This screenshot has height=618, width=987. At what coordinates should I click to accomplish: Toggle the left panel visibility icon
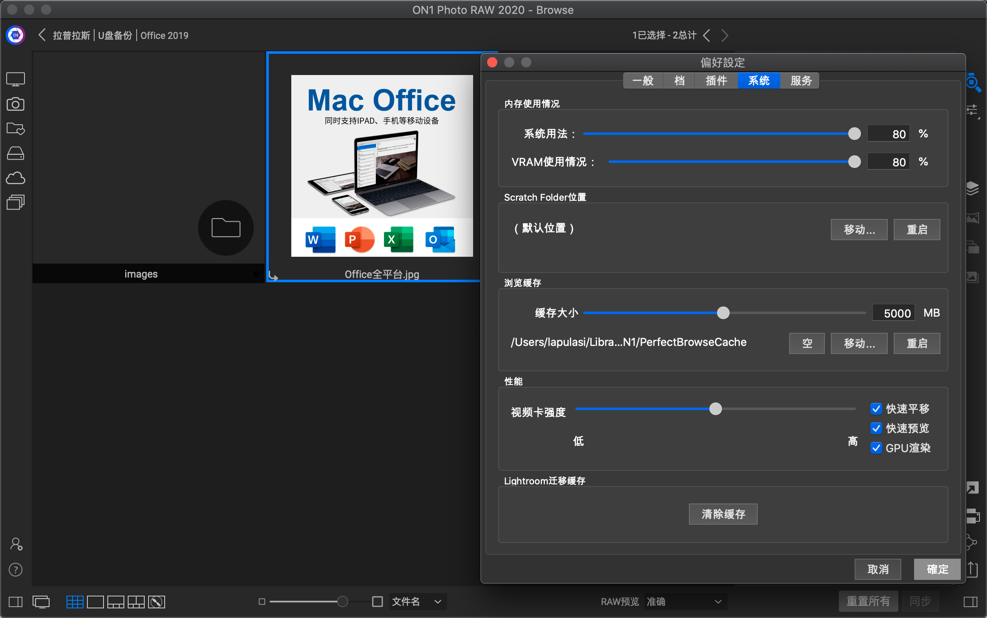[16, 602]
